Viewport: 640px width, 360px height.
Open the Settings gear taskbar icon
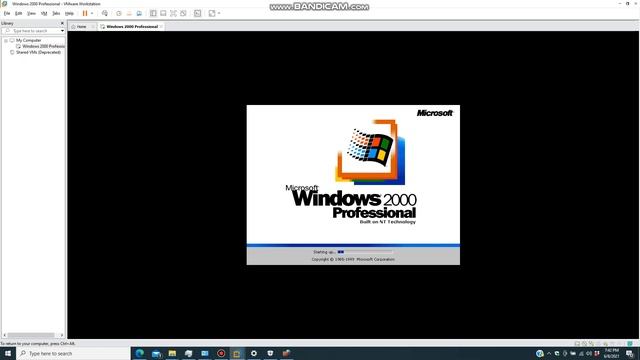click(x=253, y=353)
